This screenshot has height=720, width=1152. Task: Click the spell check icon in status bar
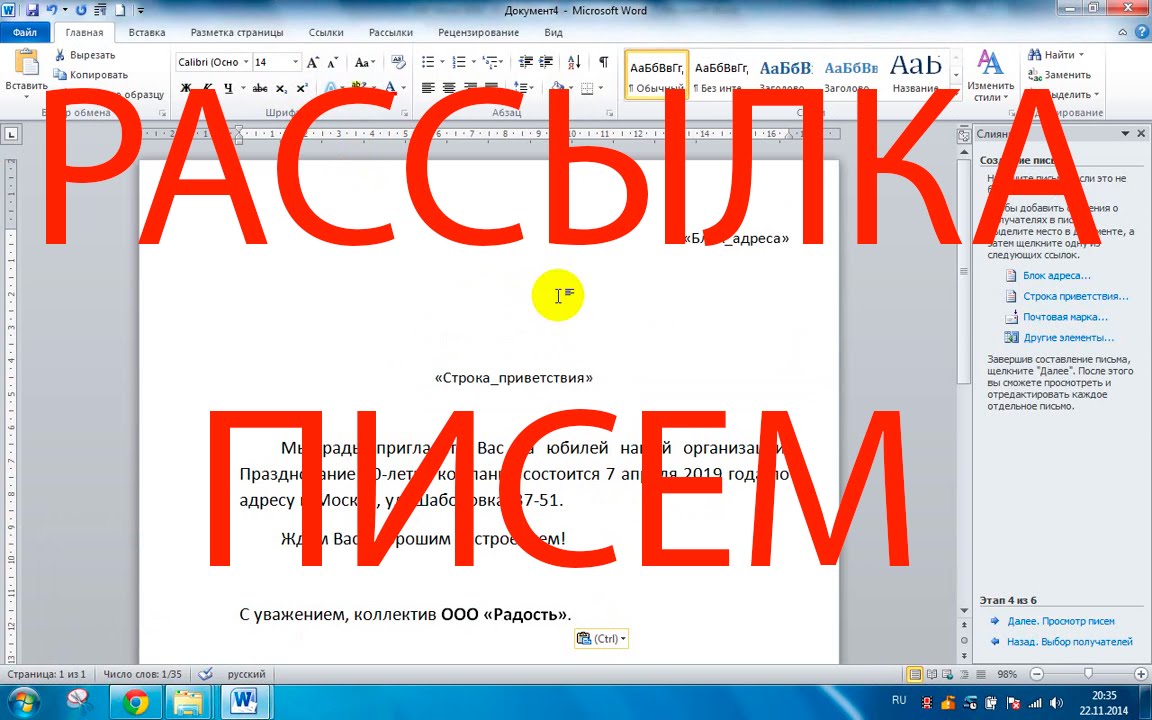point(206,674)
